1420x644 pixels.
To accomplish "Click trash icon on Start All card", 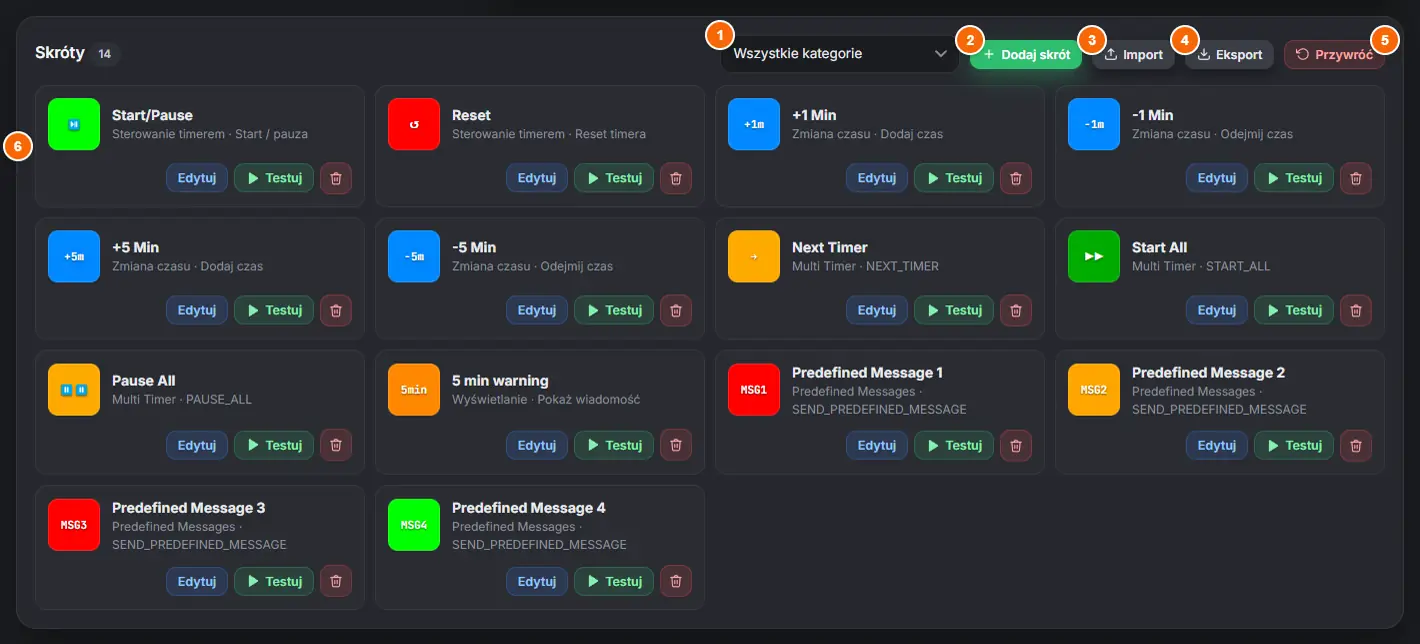I will coord(1356,310).
